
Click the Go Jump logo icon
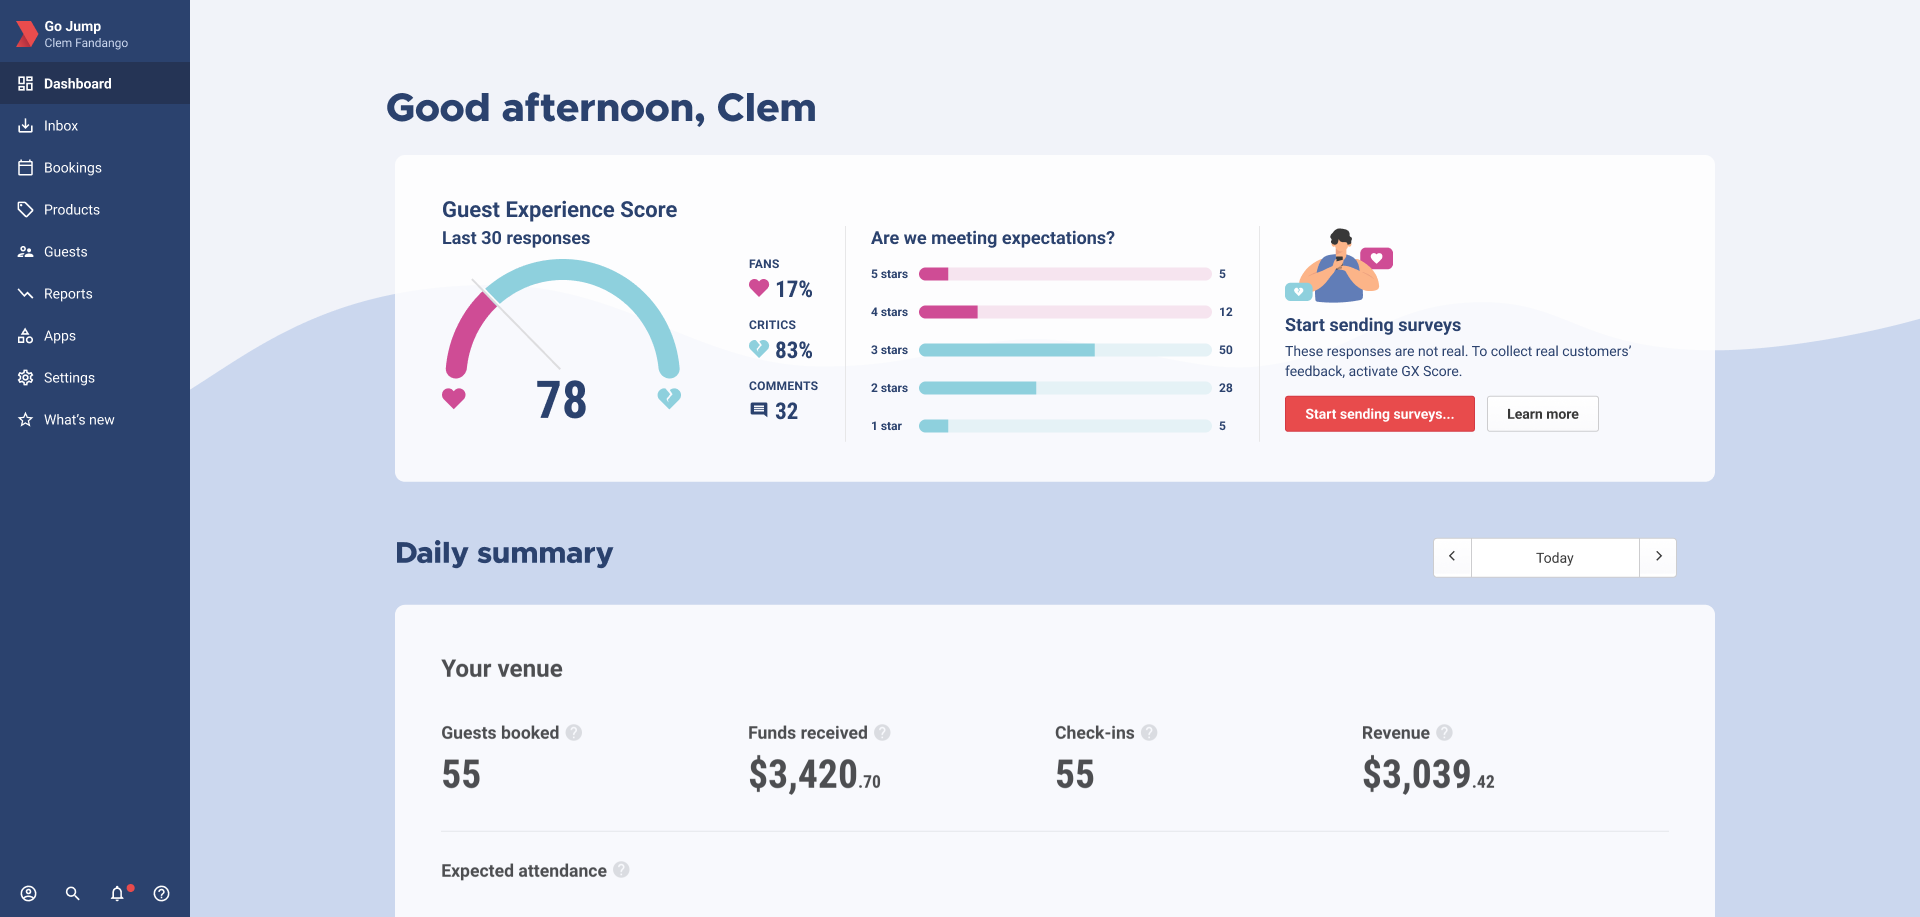tap(26, 34)
